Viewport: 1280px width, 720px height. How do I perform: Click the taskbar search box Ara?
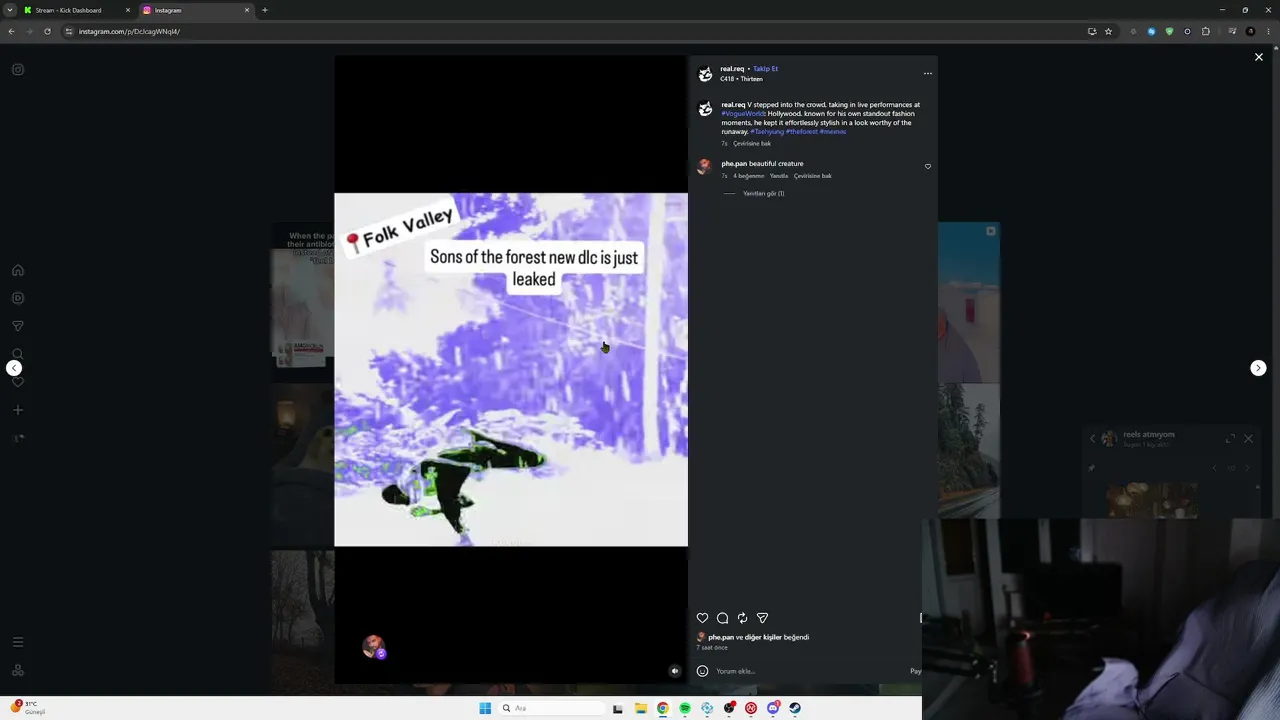tap(553, 708)
